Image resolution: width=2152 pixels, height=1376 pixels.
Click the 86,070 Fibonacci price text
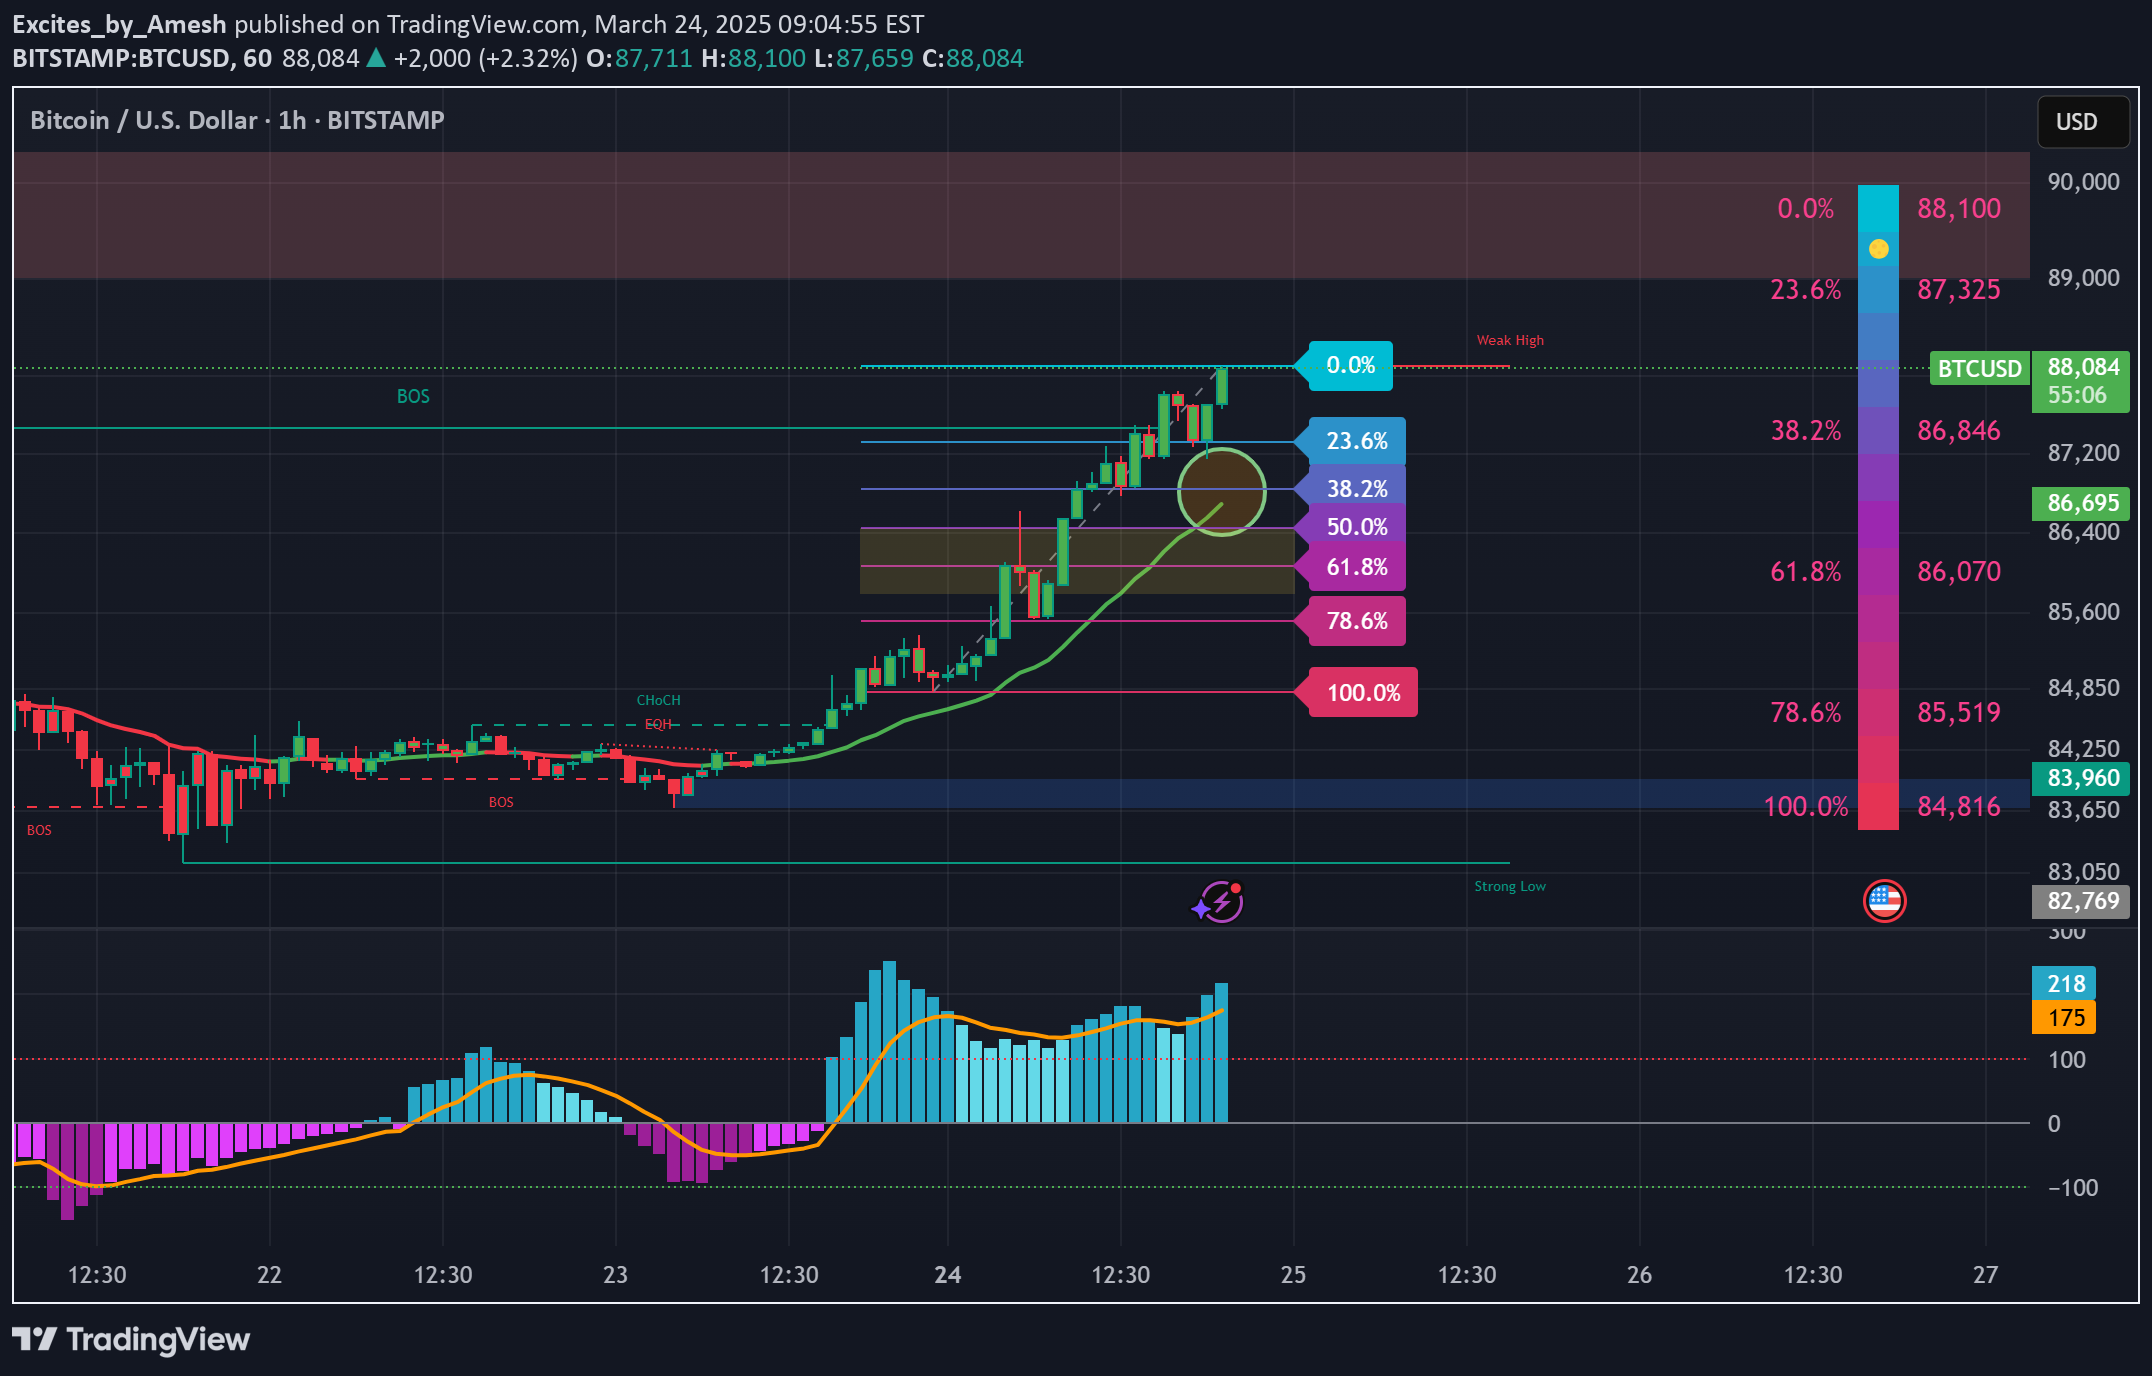click(x=1959, y=572)
